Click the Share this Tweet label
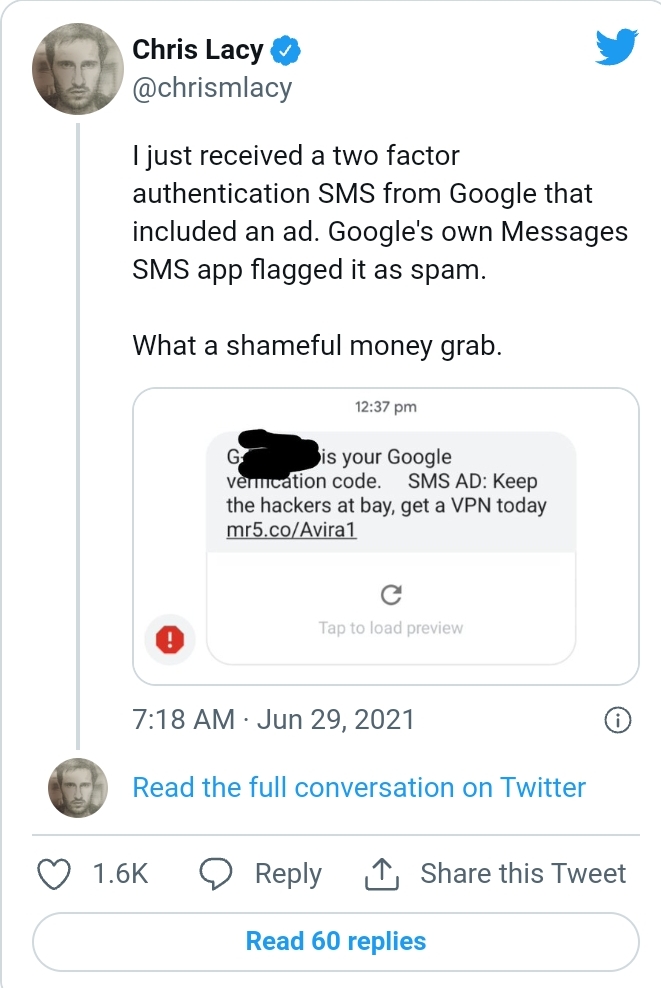 click(523, 873)
